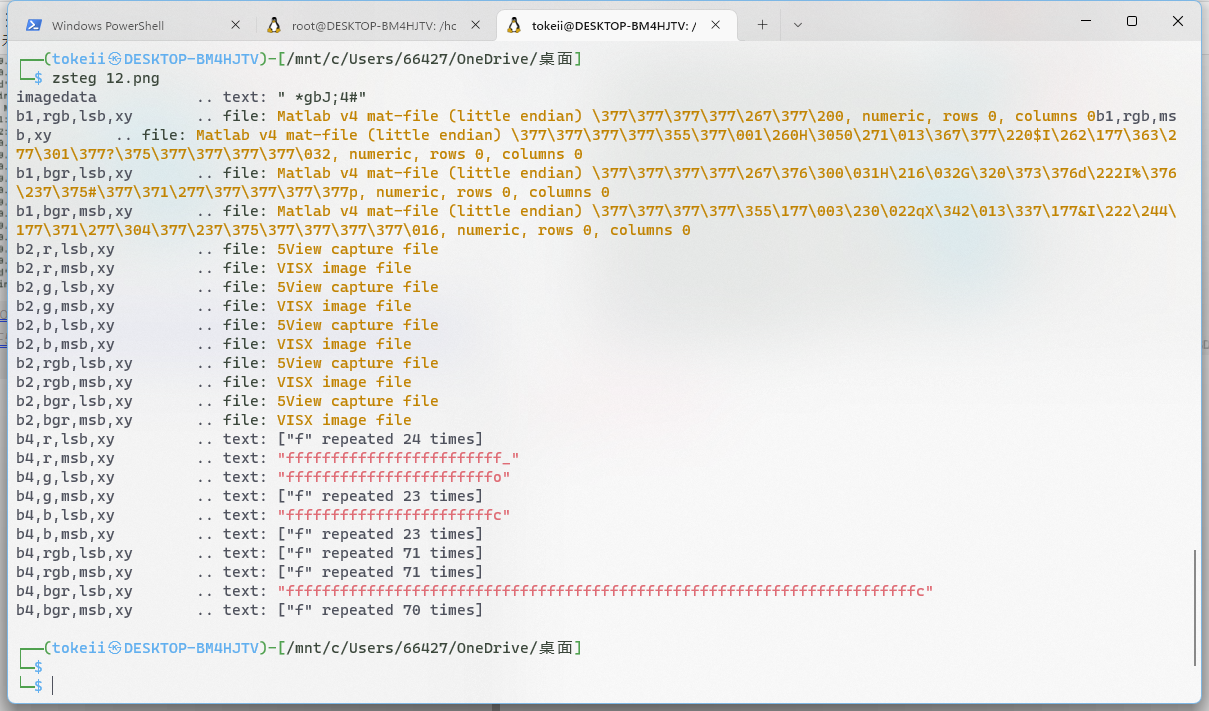This screenshot has height=711, width=1209.
Task: Click the 'b2,g,lsb,xy' row label
Action: [65, 287]
